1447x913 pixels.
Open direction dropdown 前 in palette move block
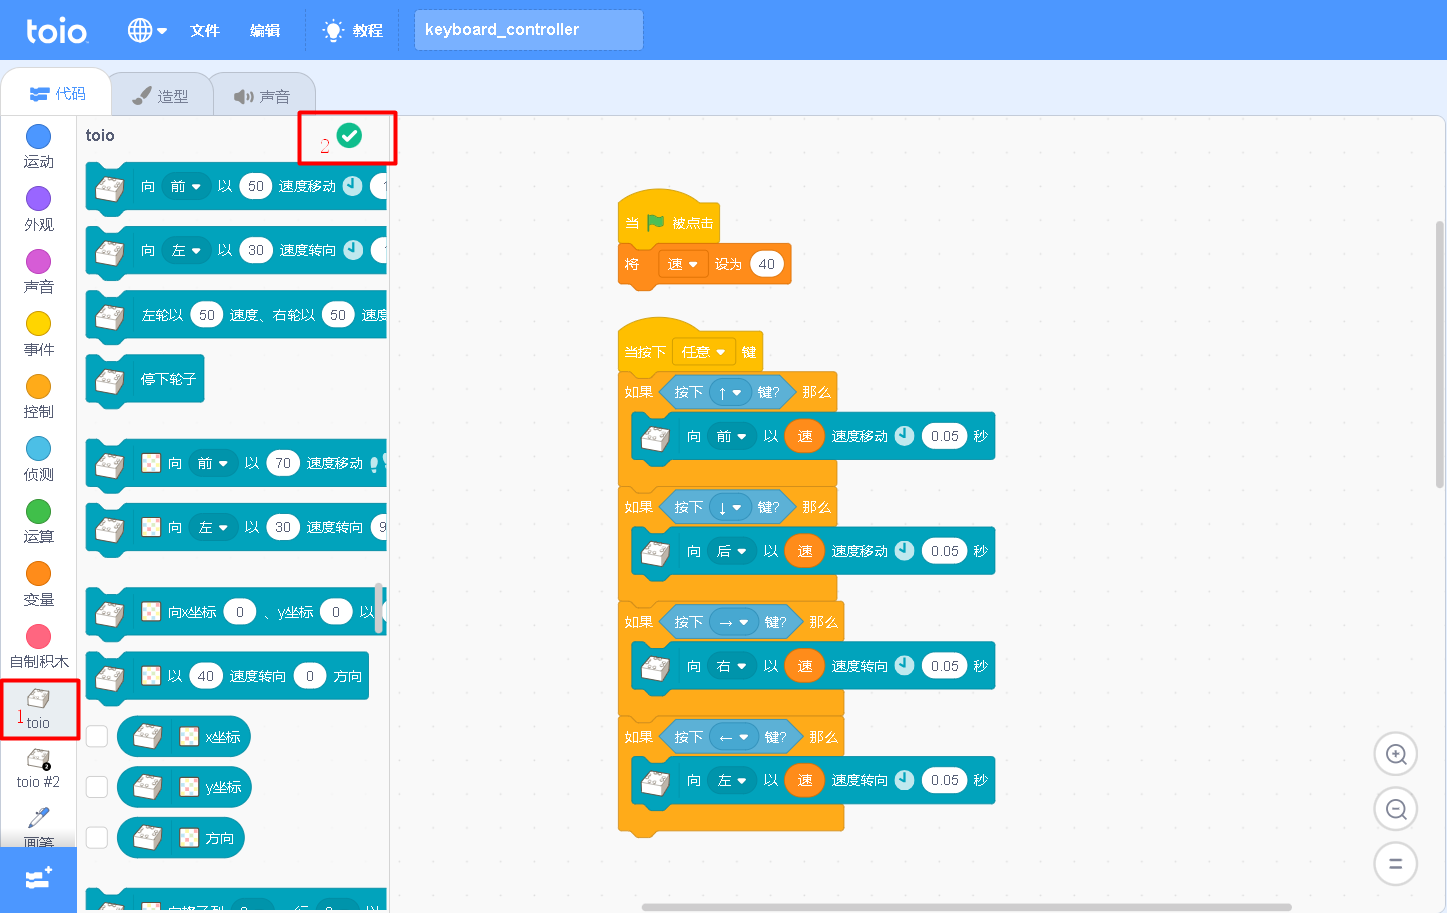186,186
